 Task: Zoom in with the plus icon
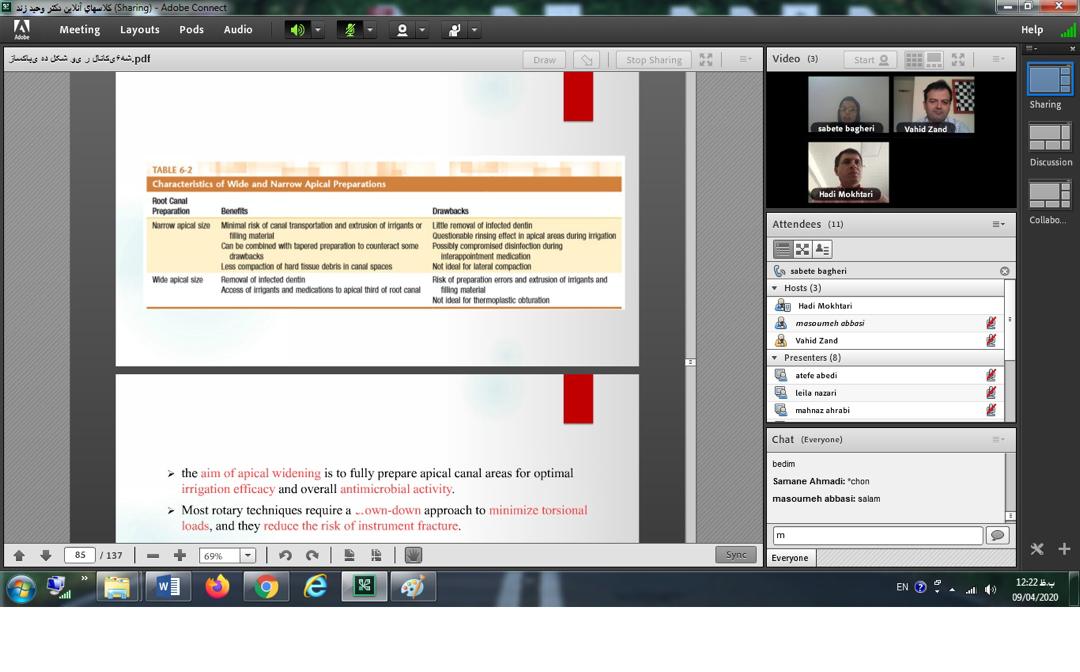[180, 555]
